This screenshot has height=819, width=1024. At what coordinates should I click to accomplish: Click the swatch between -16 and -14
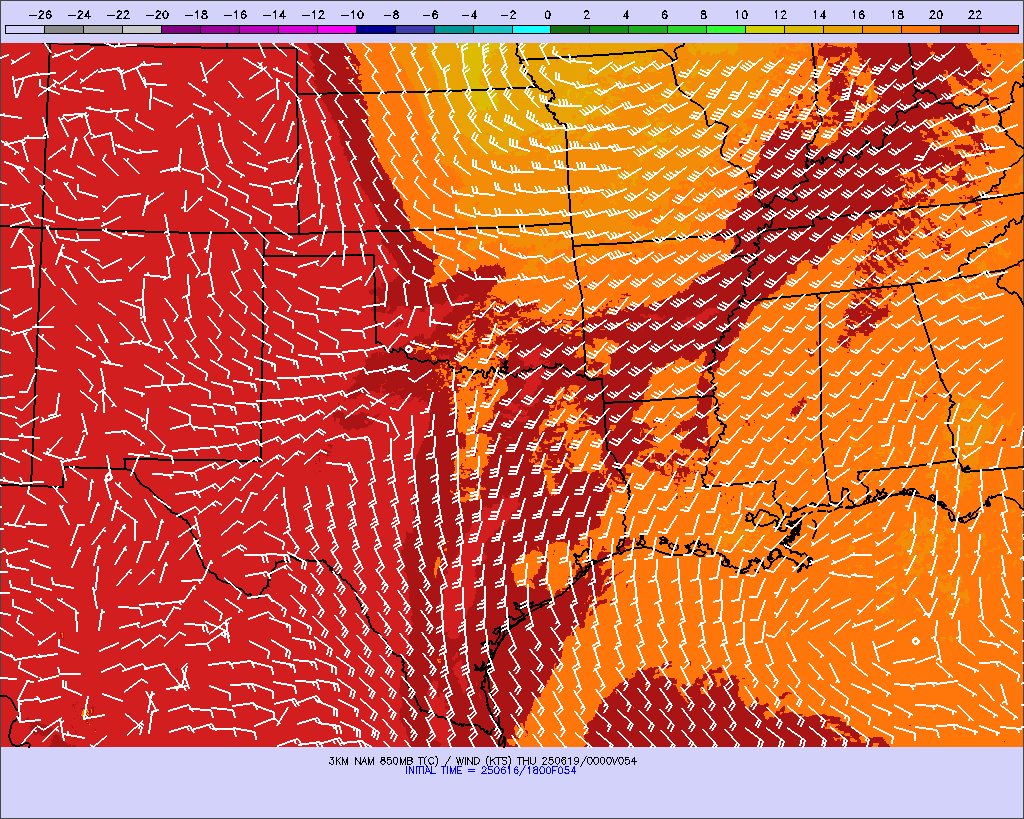pyautogui.click(x=259, y=29)
